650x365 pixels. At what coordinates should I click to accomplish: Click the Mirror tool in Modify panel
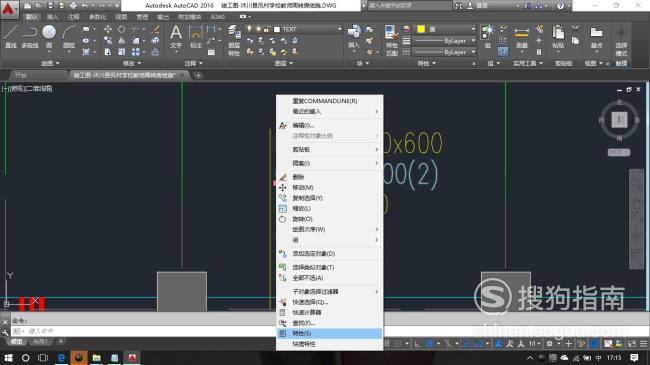coord(121,41)
